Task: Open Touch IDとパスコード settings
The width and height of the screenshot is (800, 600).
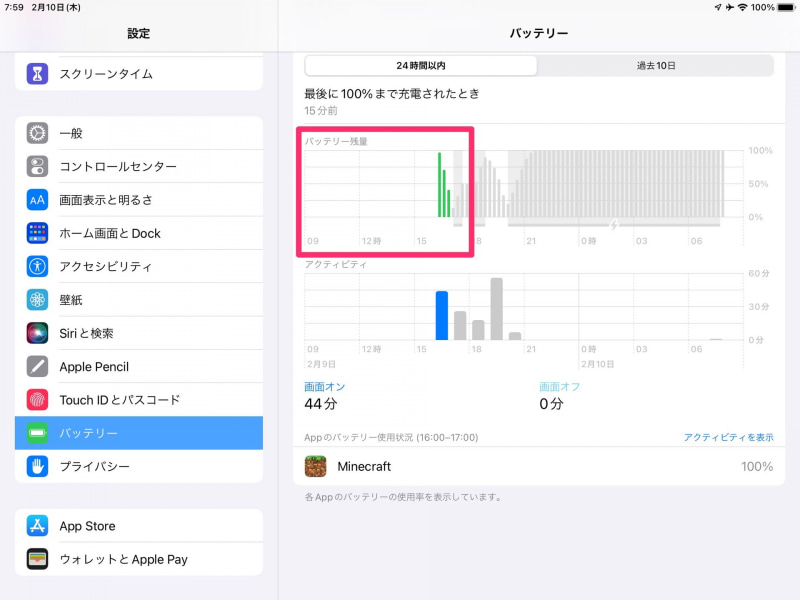Action: (139, 400)
